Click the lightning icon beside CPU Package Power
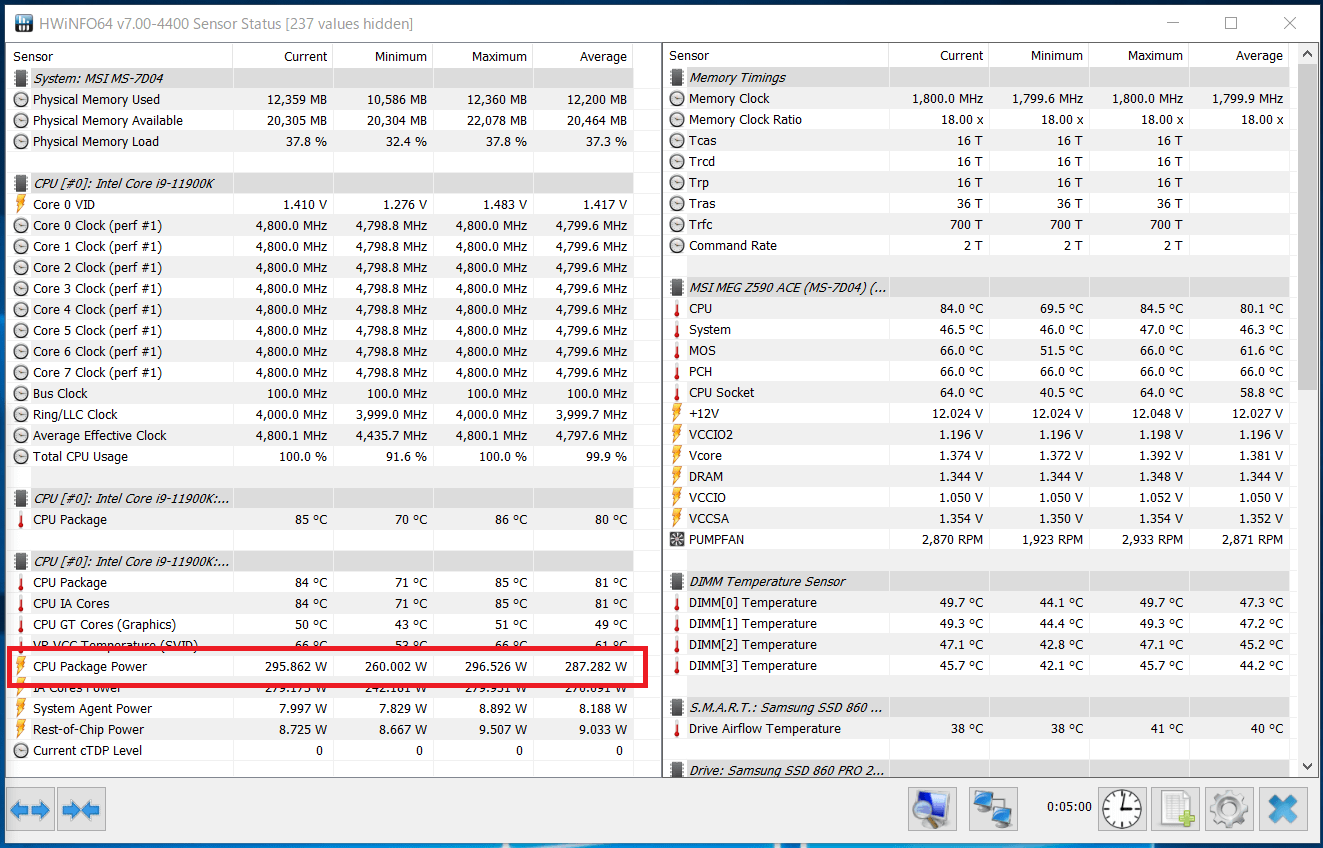The image size is (1323, 848). 21,667
